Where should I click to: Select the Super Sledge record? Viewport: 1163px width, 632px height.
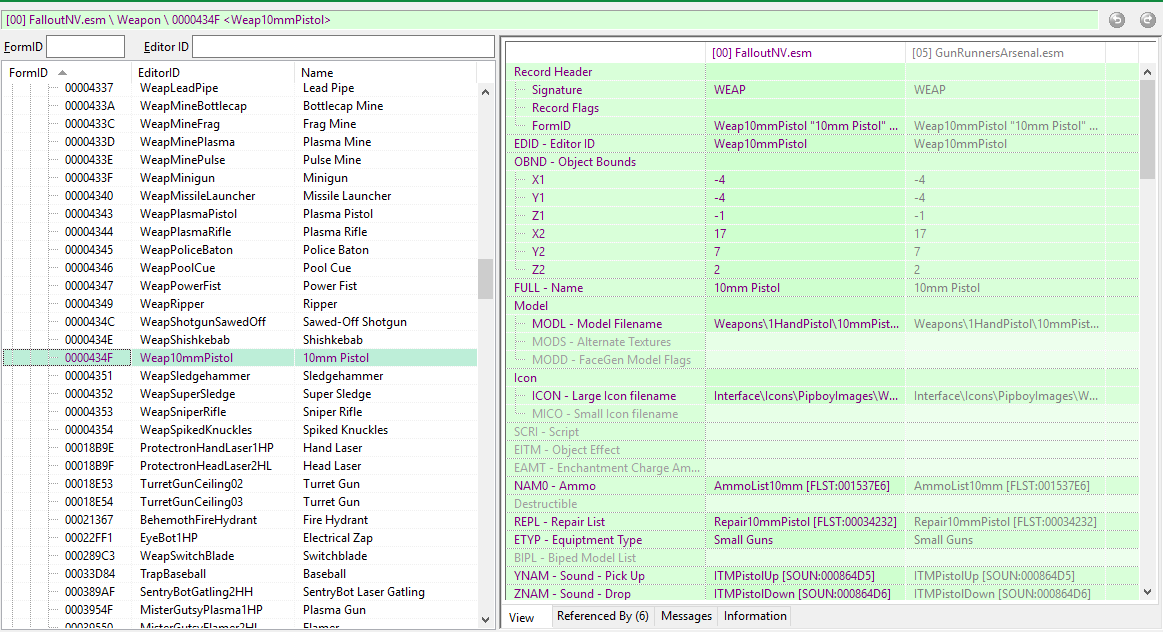[x=240, y=394]
